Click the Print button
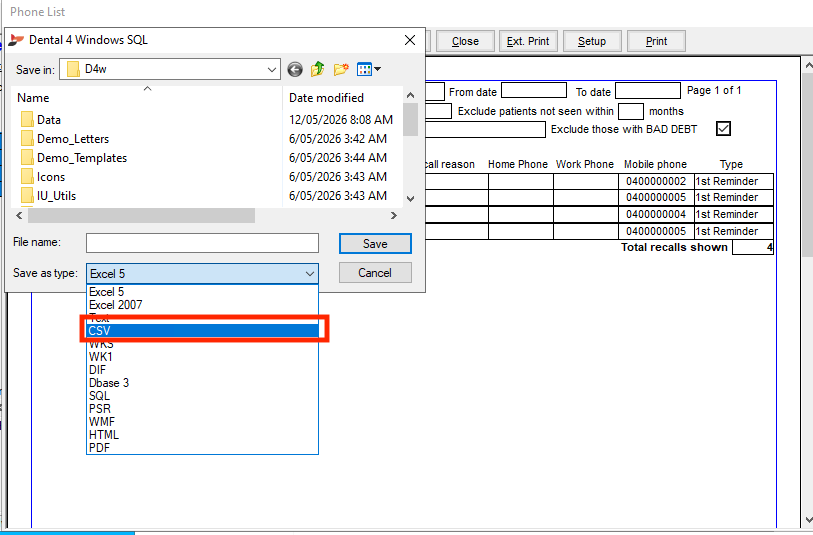 [656, 41]
